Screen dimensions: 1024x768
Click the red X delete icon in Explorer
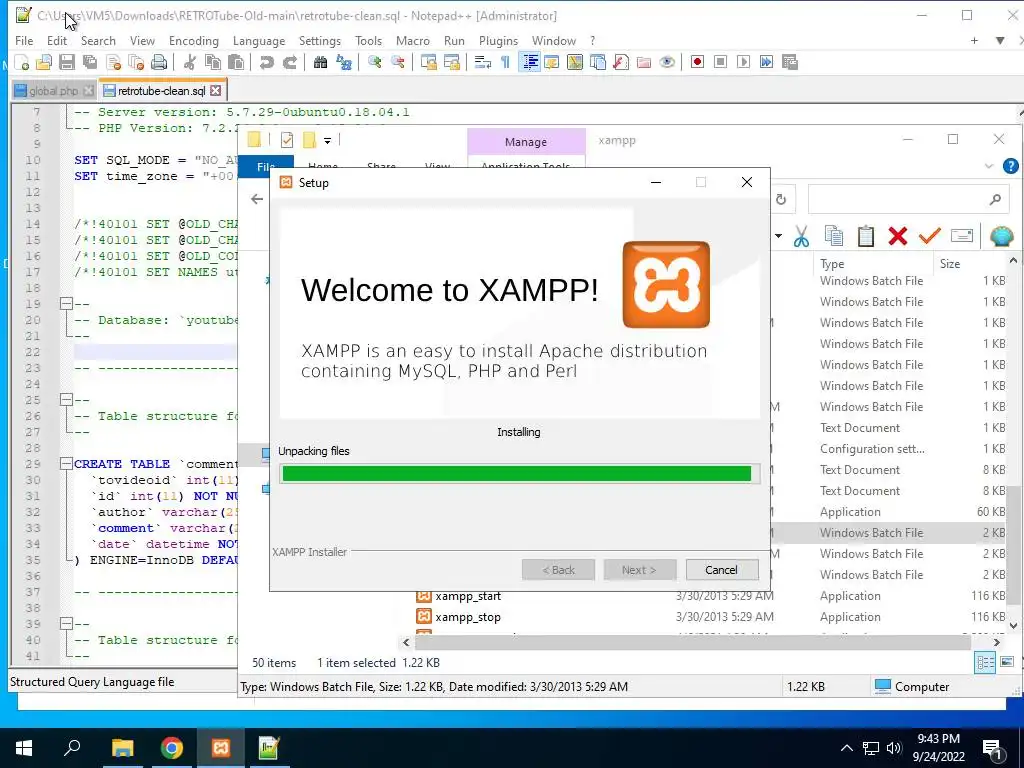[x=898, y=236]
